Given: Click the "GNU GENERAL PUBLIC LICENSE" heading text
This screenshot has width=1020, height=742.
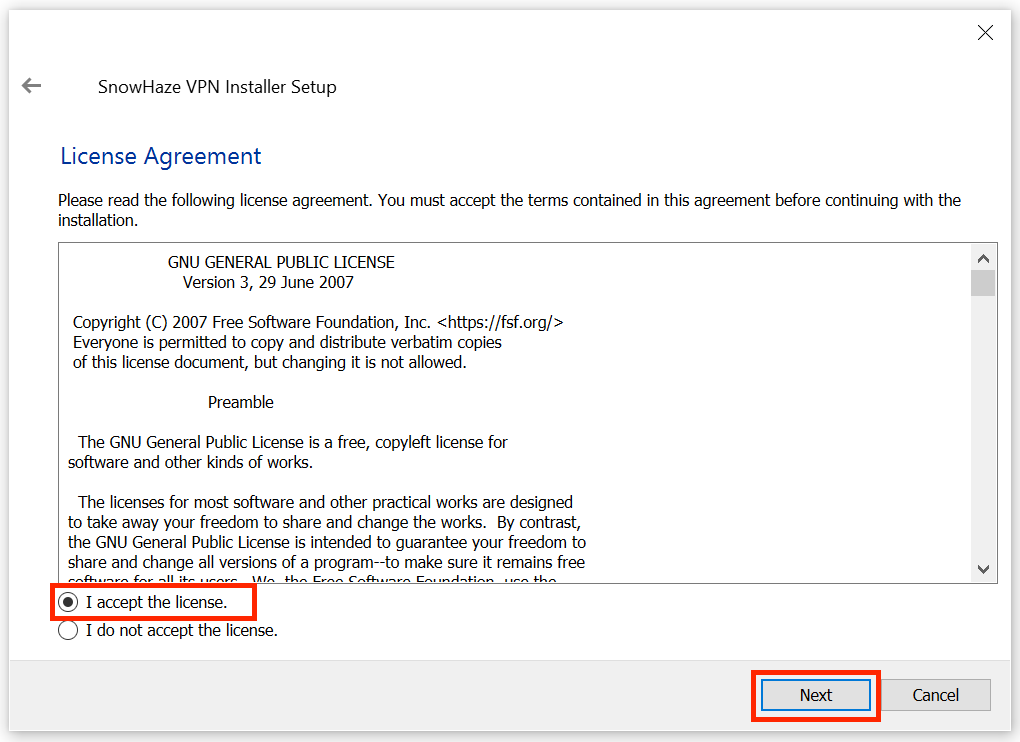Looking at the screenshot, I should click(281, 262).
